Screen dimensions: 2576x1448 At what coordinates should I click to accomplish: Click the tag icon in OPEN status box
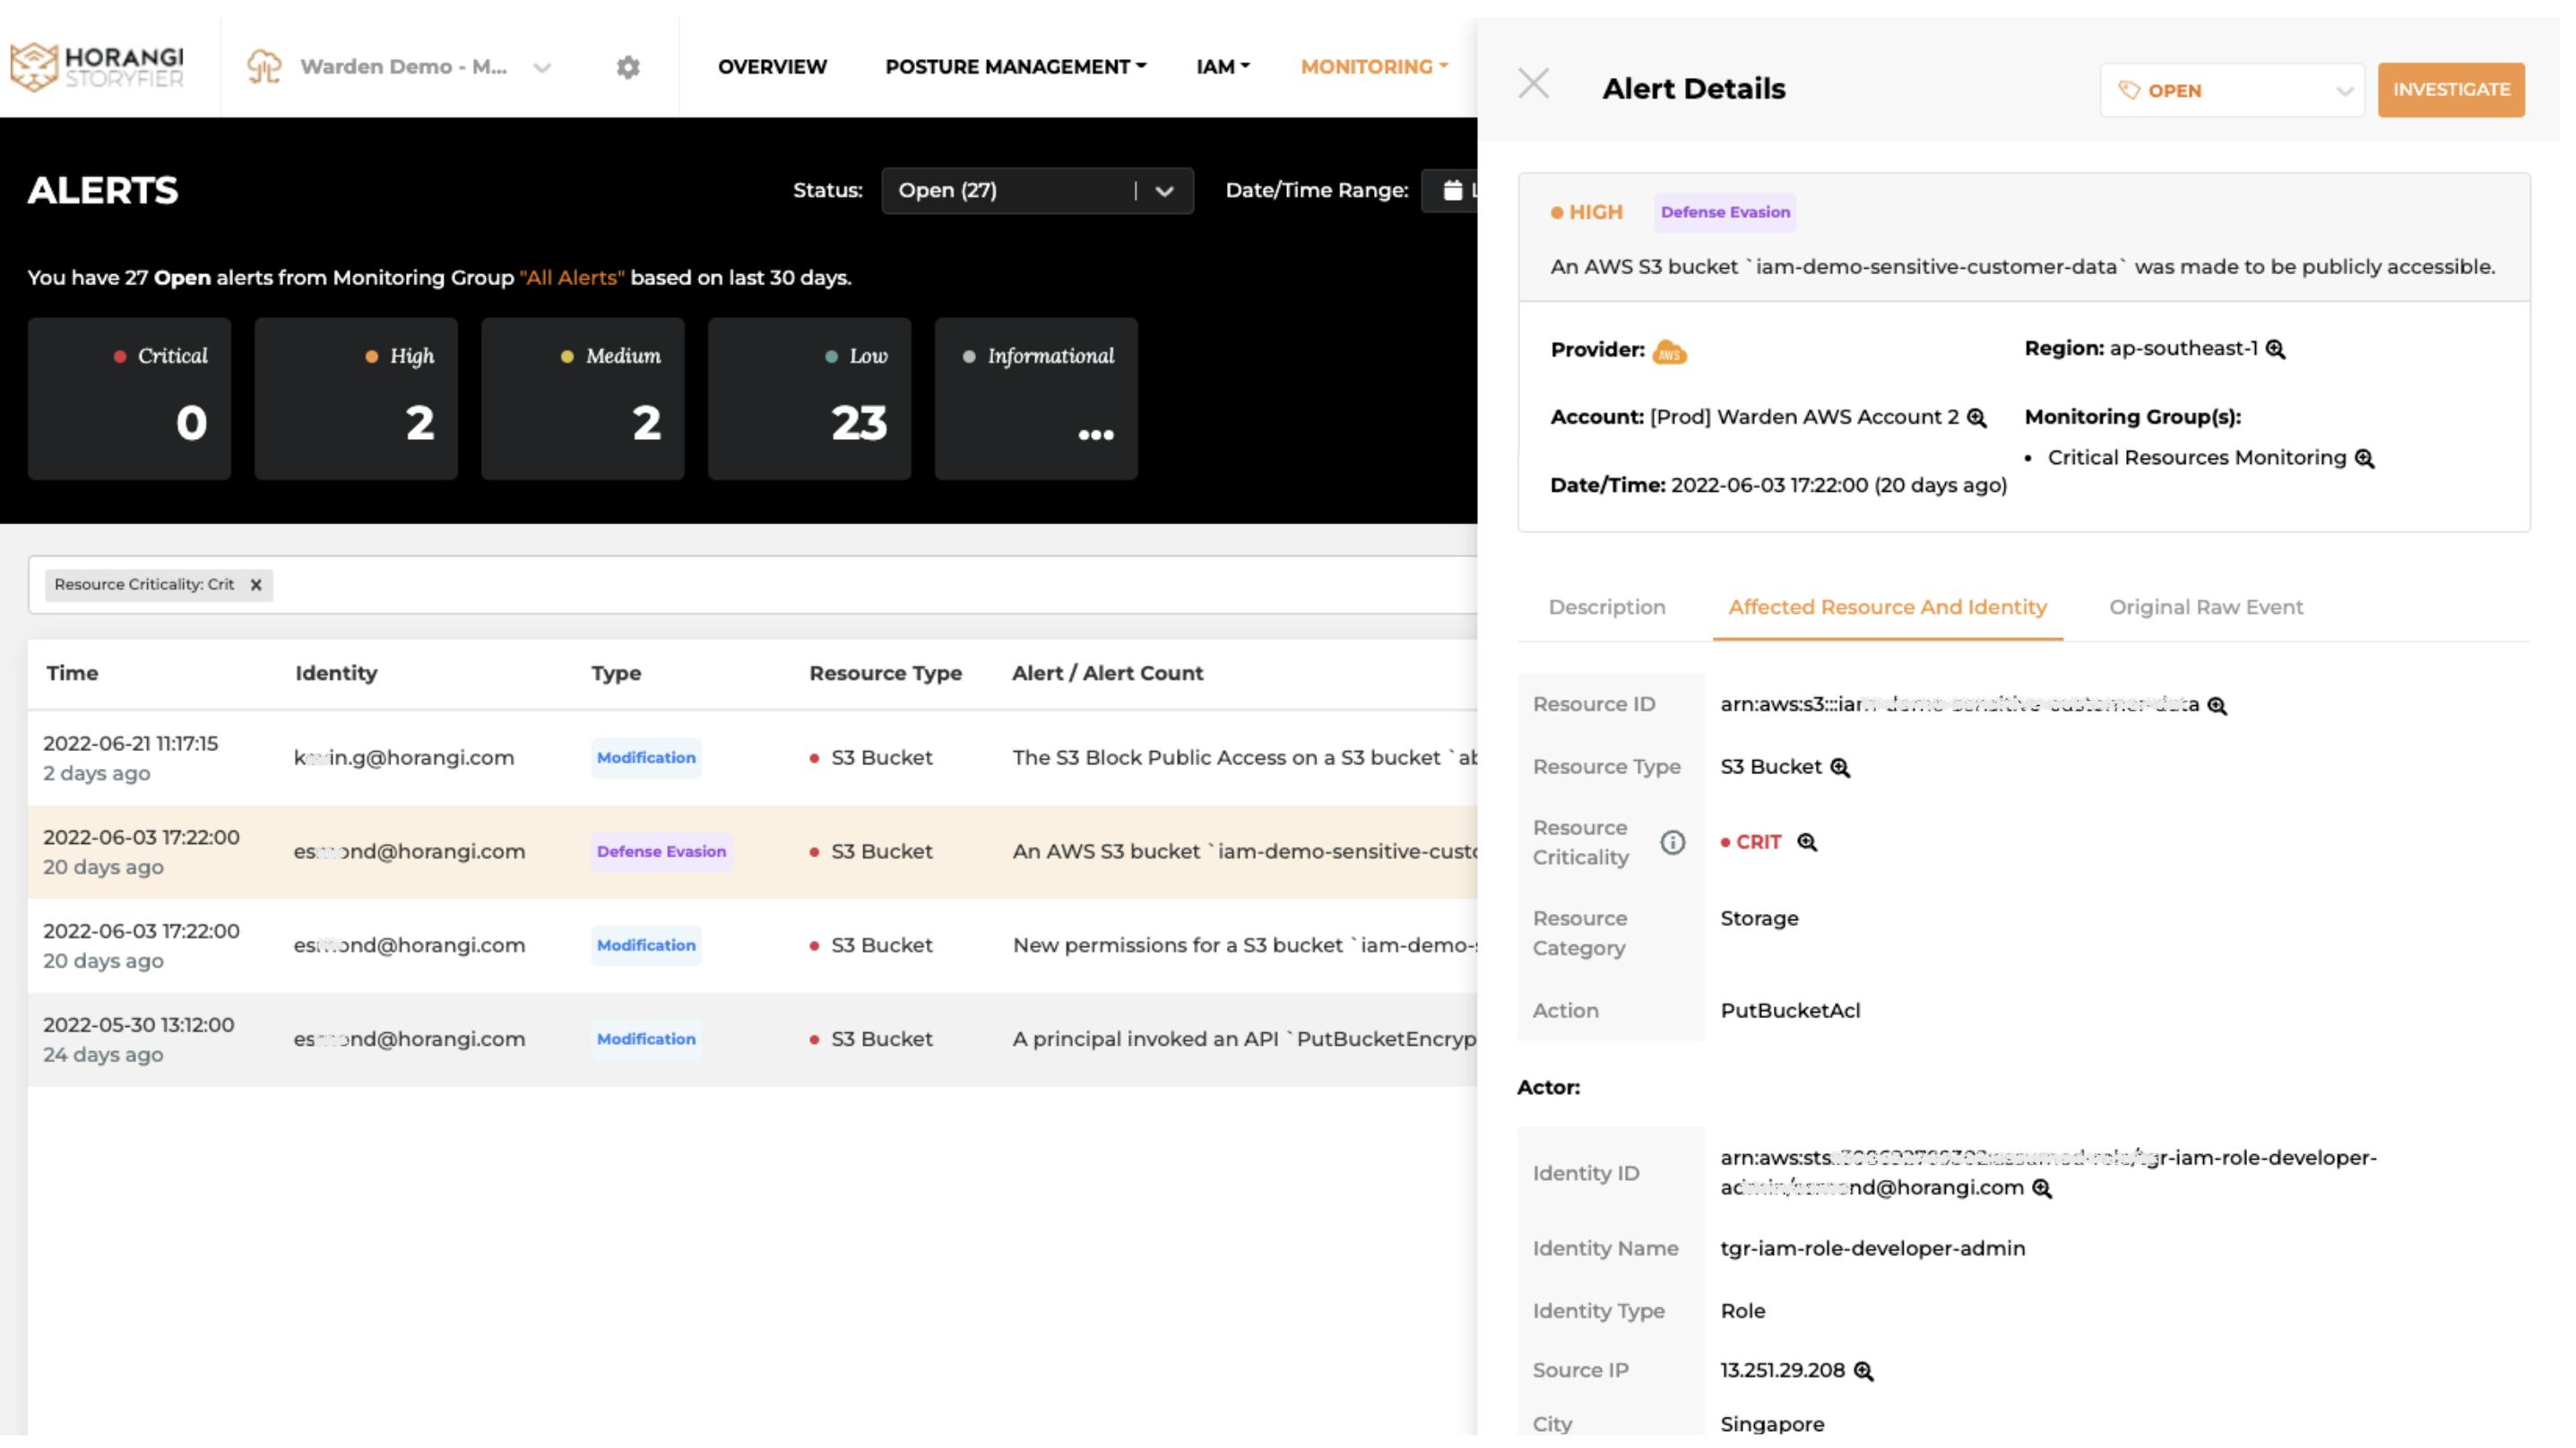point(2129,90)
